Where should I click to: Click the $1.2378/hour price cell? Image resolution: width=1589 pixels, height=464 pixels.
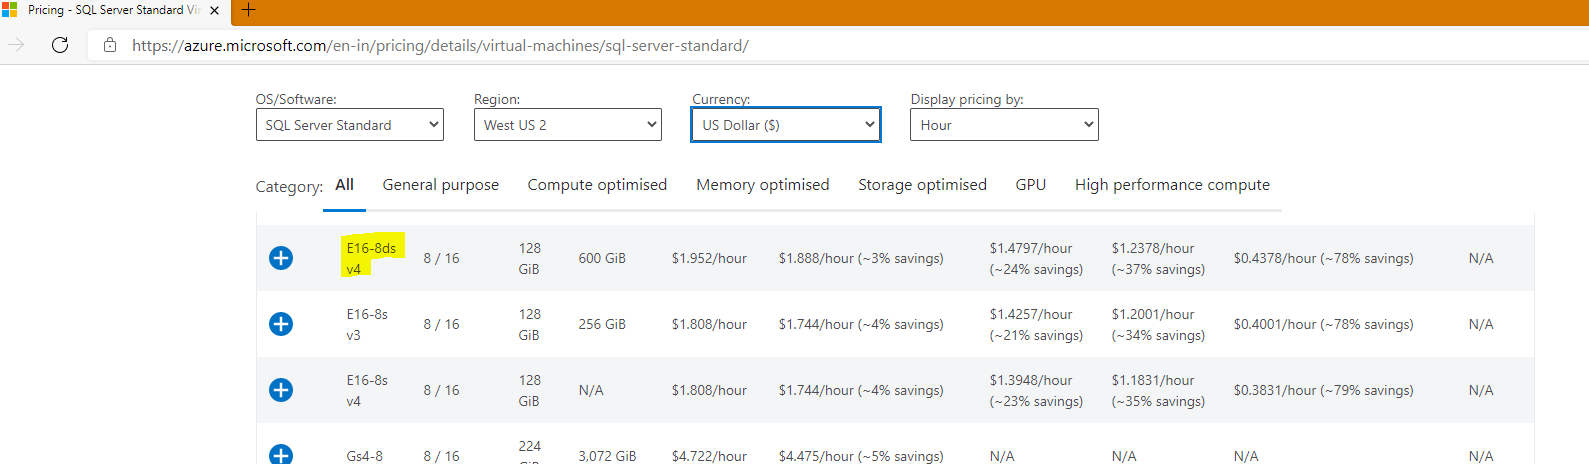click(x=1158, y=258)
